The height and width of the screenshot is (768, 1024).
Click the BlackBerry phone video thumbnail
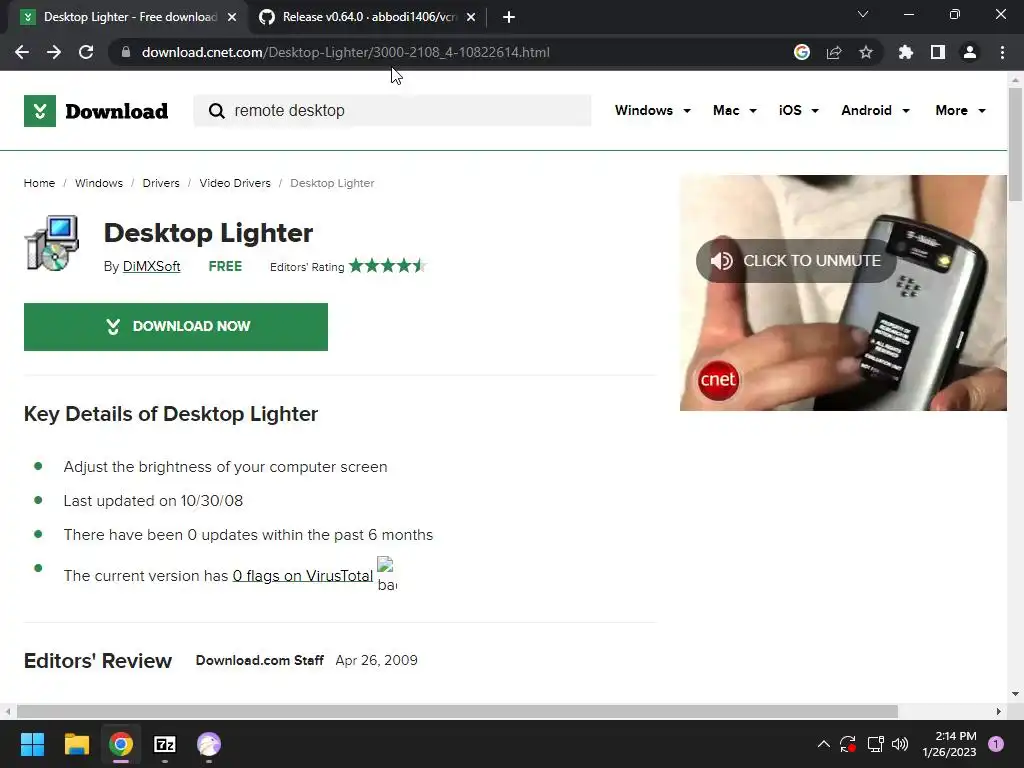point(843,293)
